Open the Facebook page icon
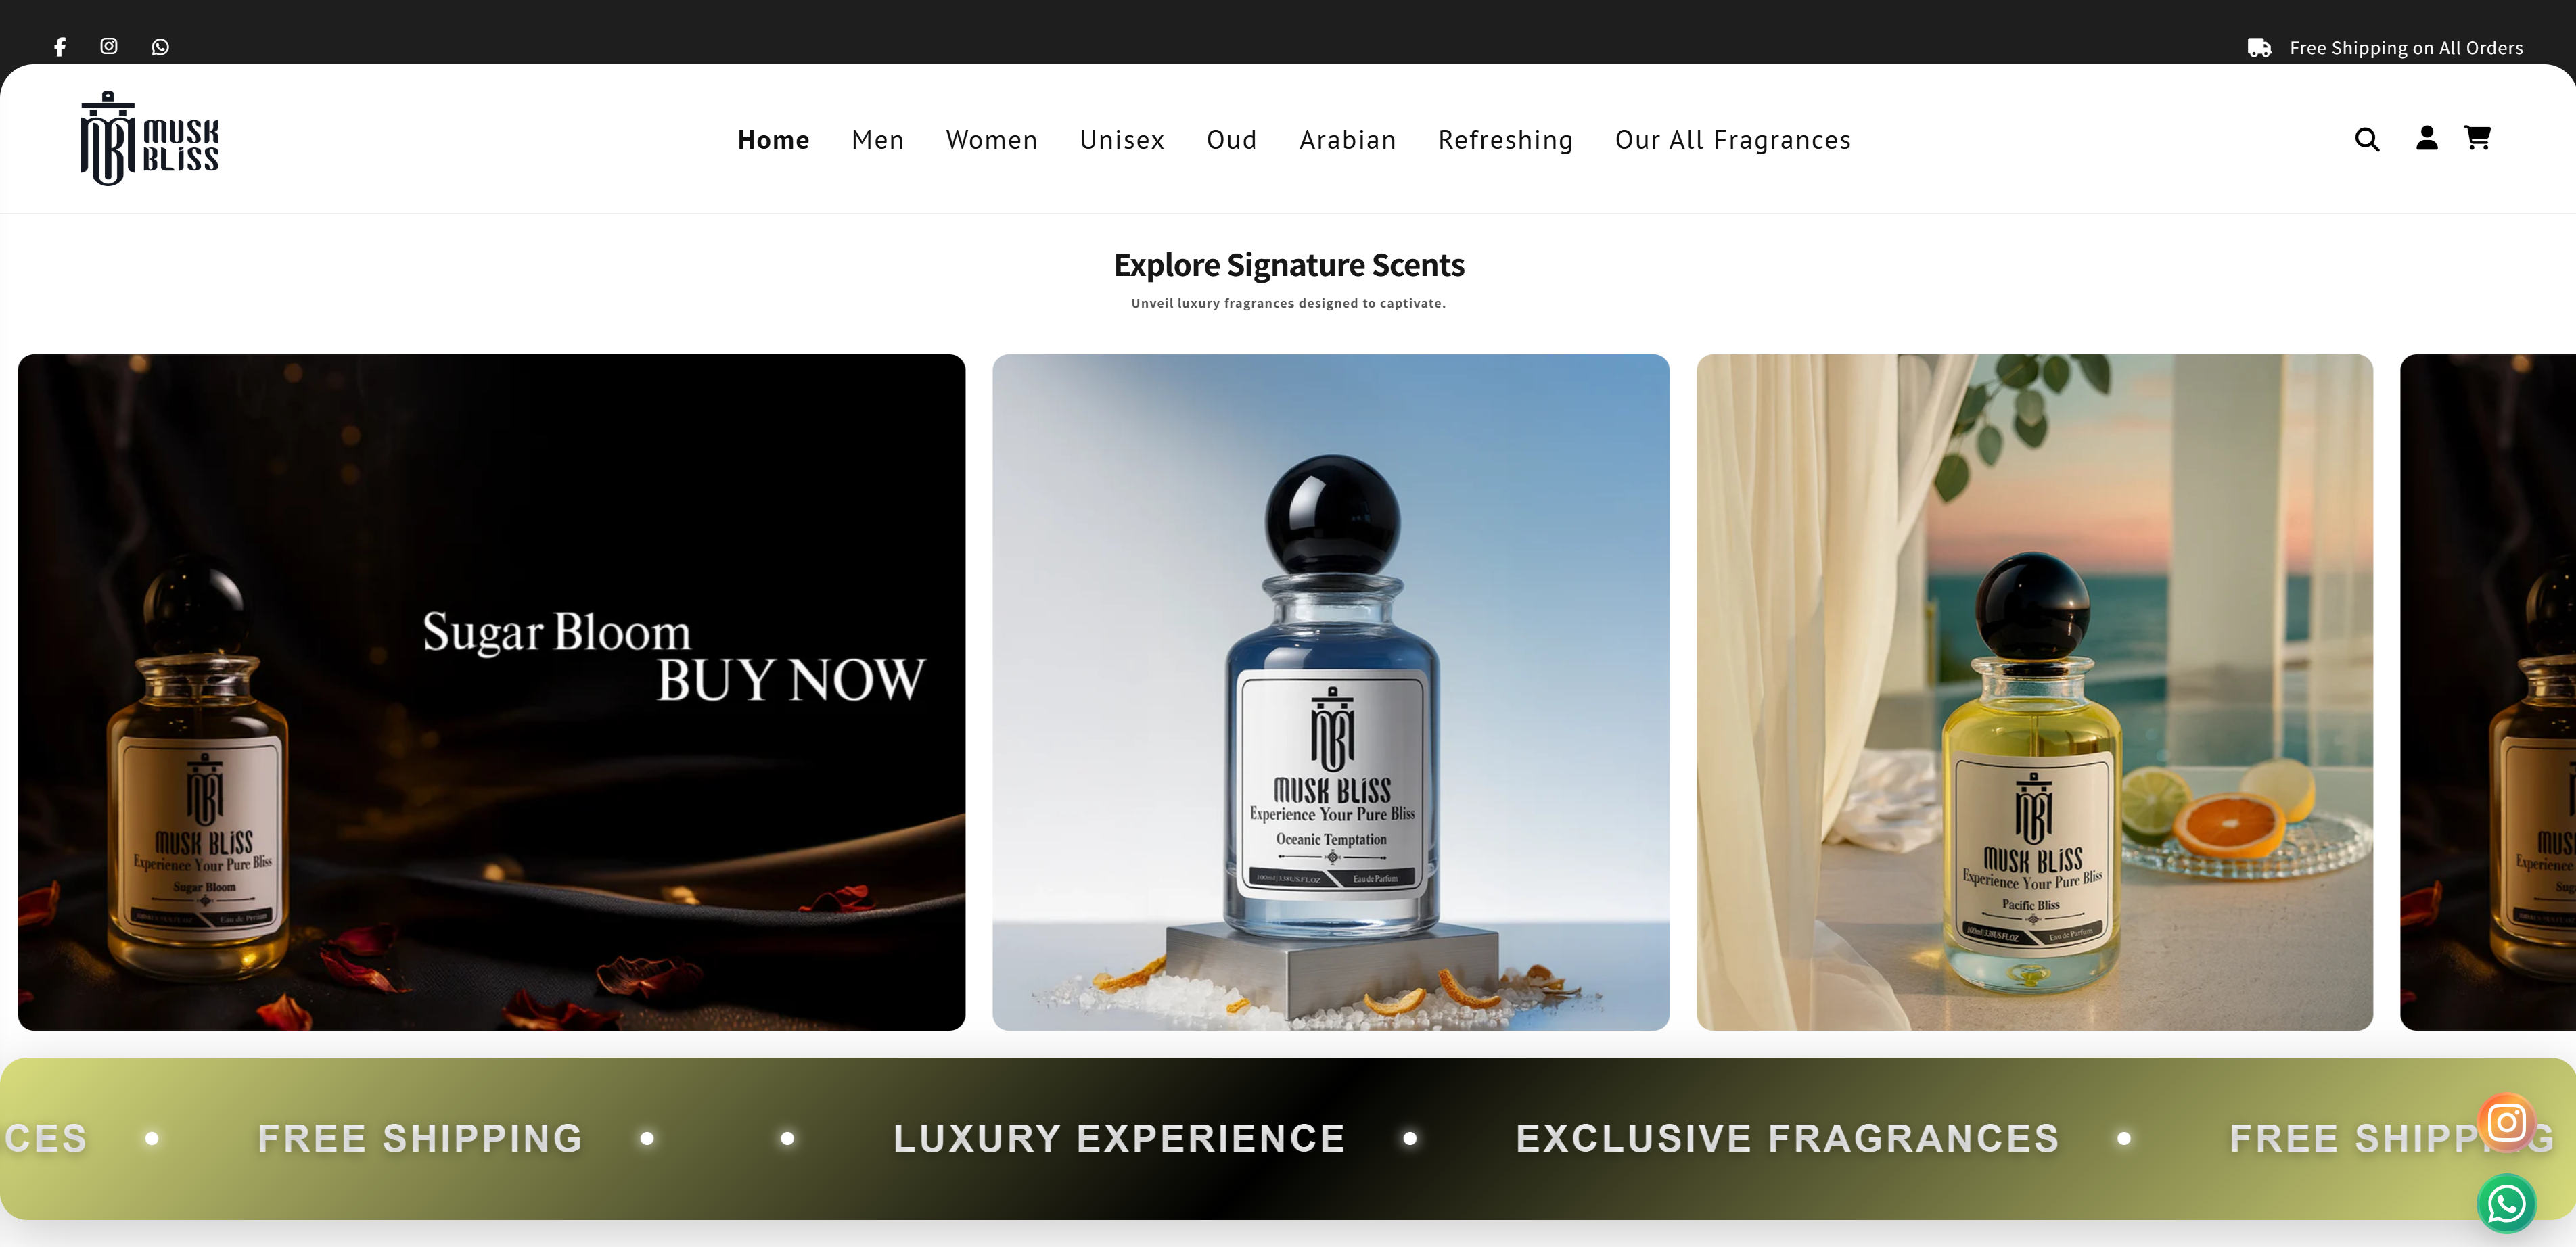Viewport: 2576px width, 1247px height. pos(60,47)
